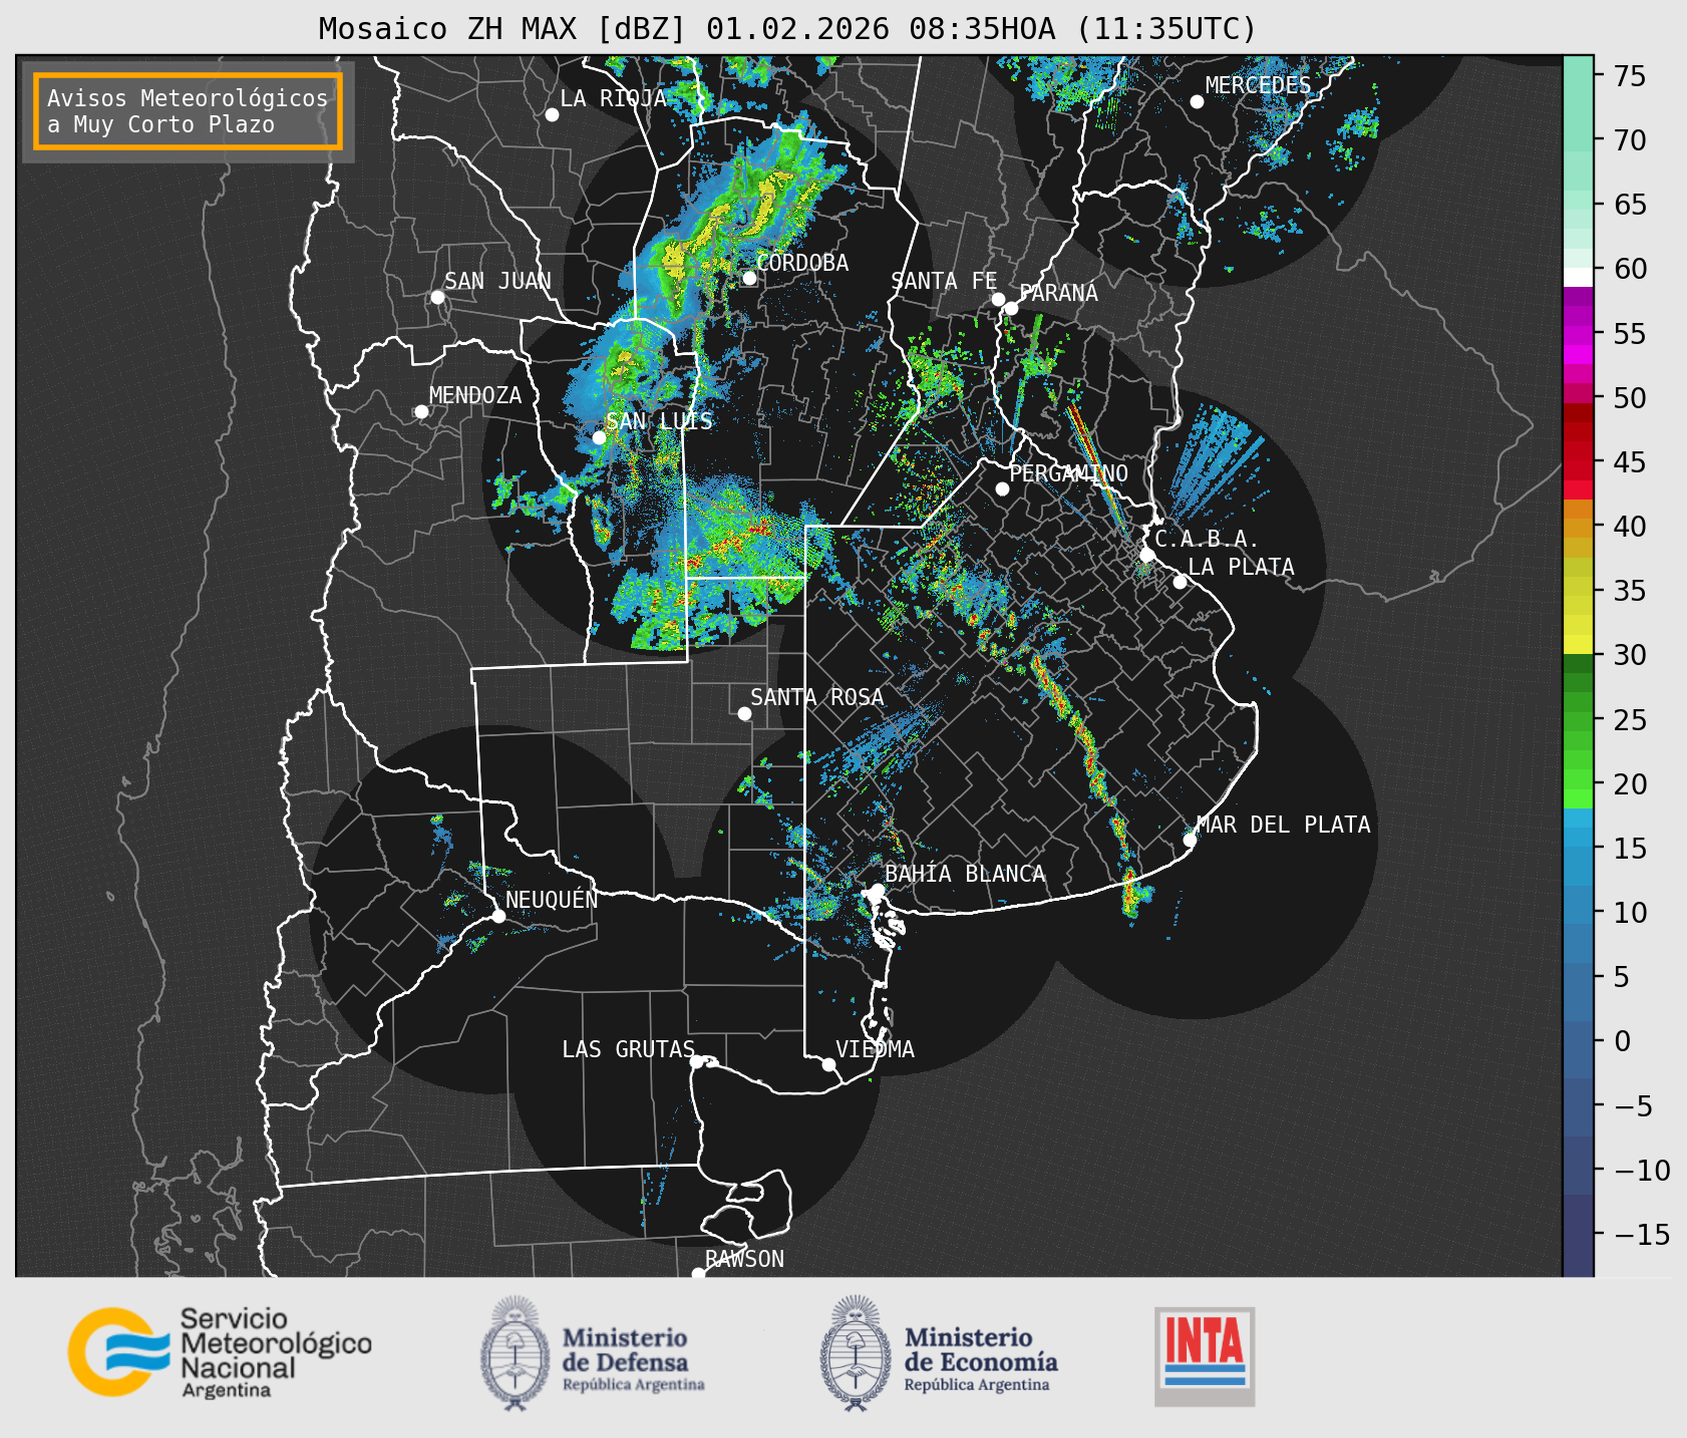Click the Santa Rosa city marker
This screenshot has width=1687, height=1438.
(744, 713)
